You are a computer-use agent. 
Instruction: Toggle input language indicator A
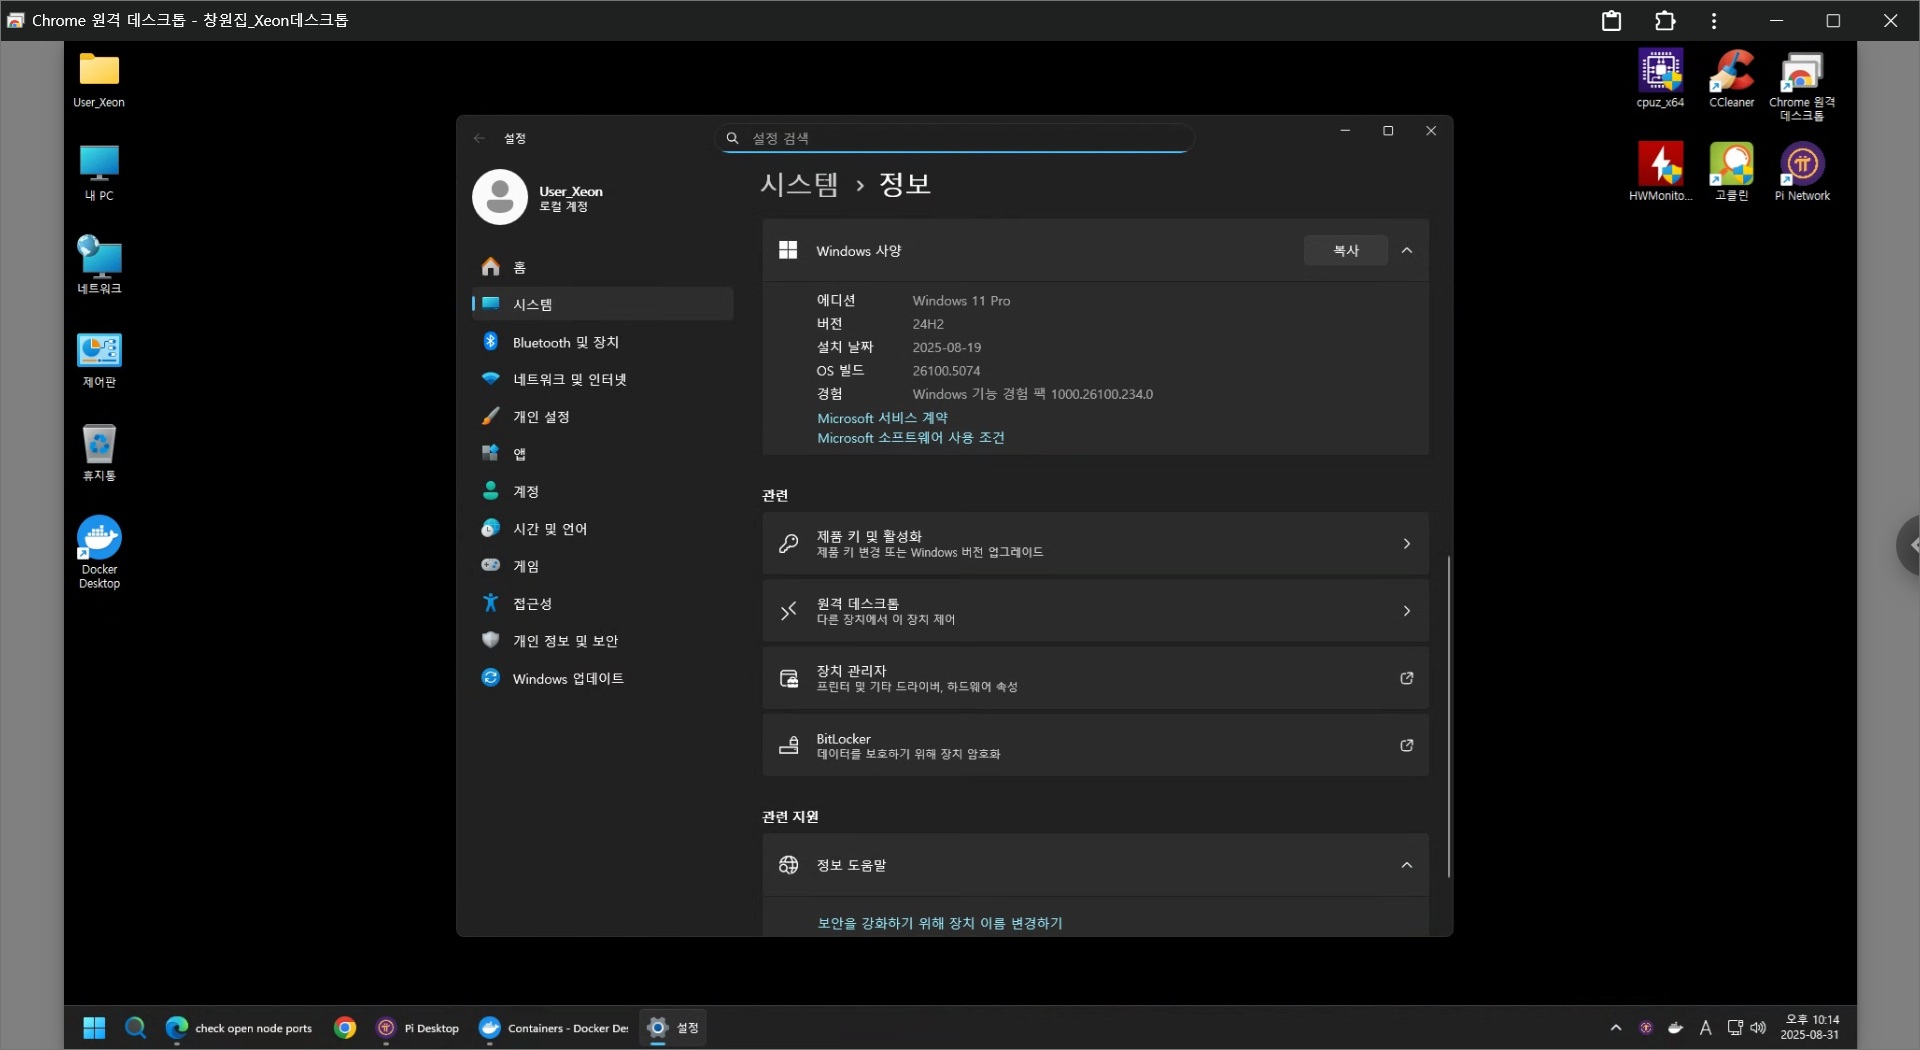coord(1706,1028)
